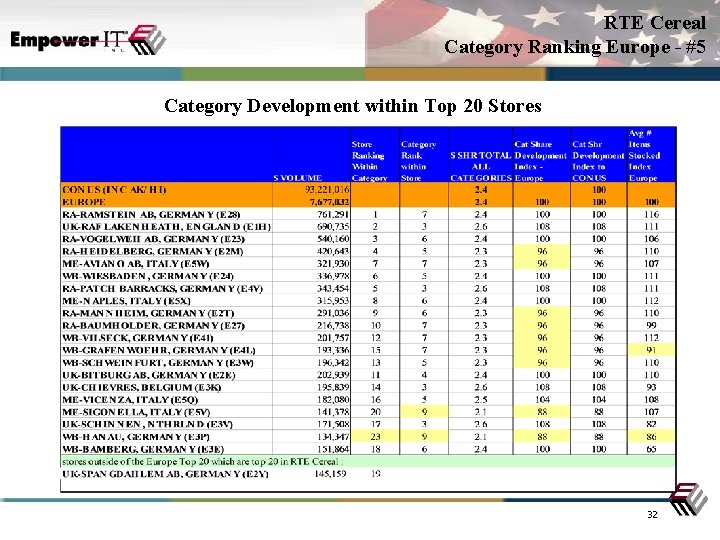
Task: Click Vogelweh volume value 540,160
Action: [x=333, y=239]
